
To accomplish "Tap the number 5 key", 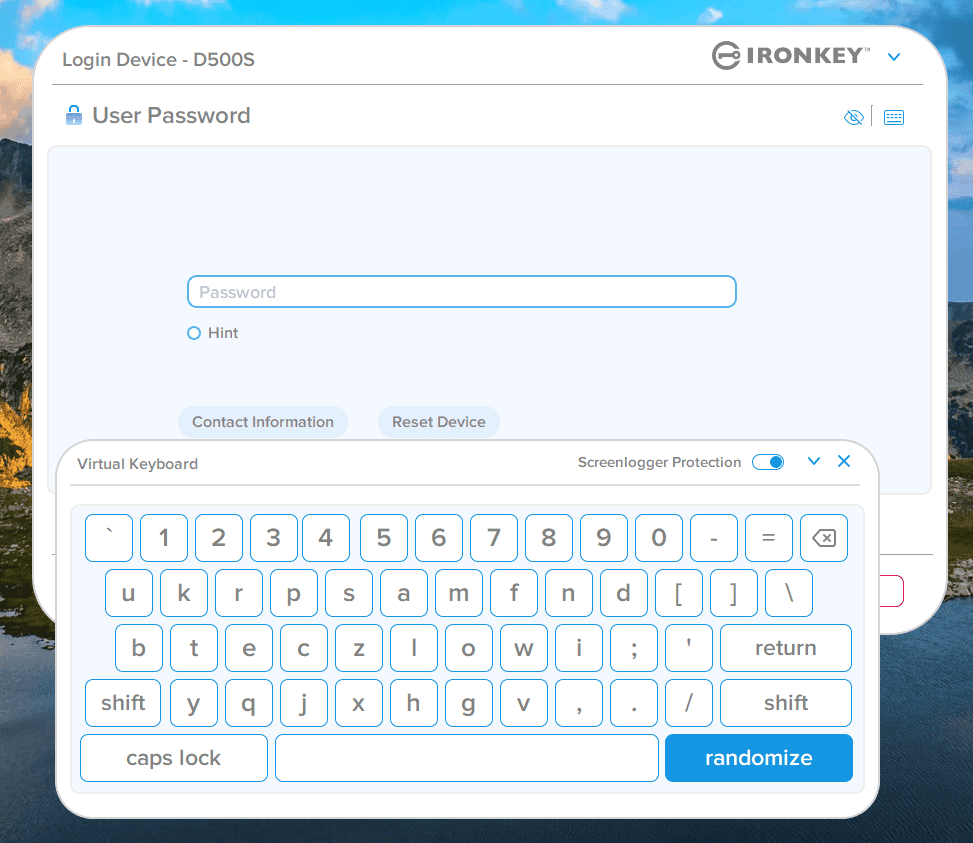I will pos(383,538).
